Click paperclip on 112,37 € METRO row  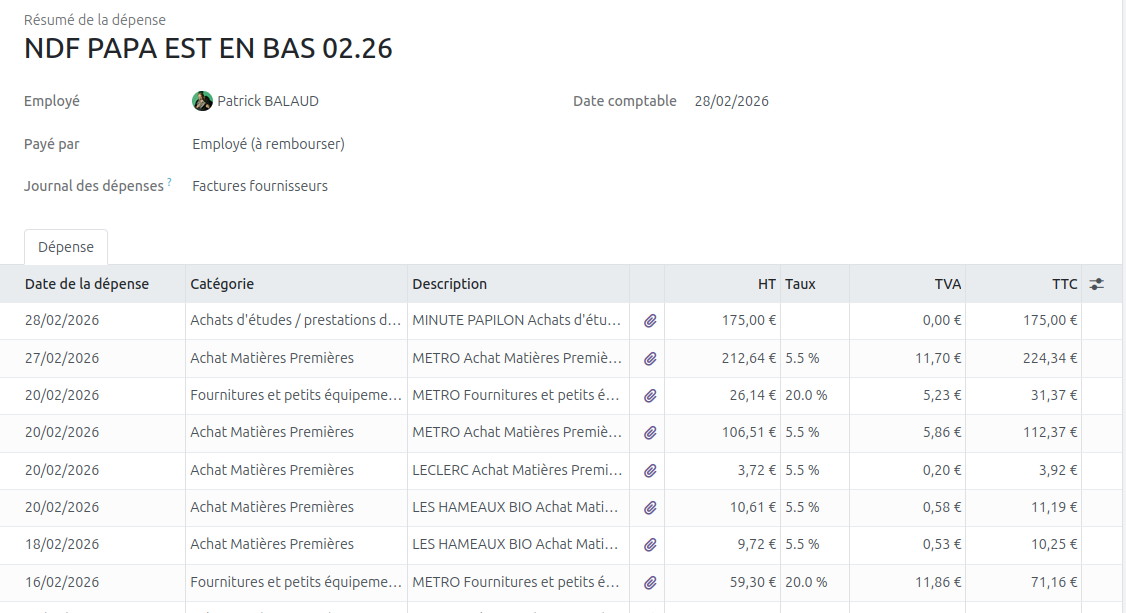(x=650, y=433)
